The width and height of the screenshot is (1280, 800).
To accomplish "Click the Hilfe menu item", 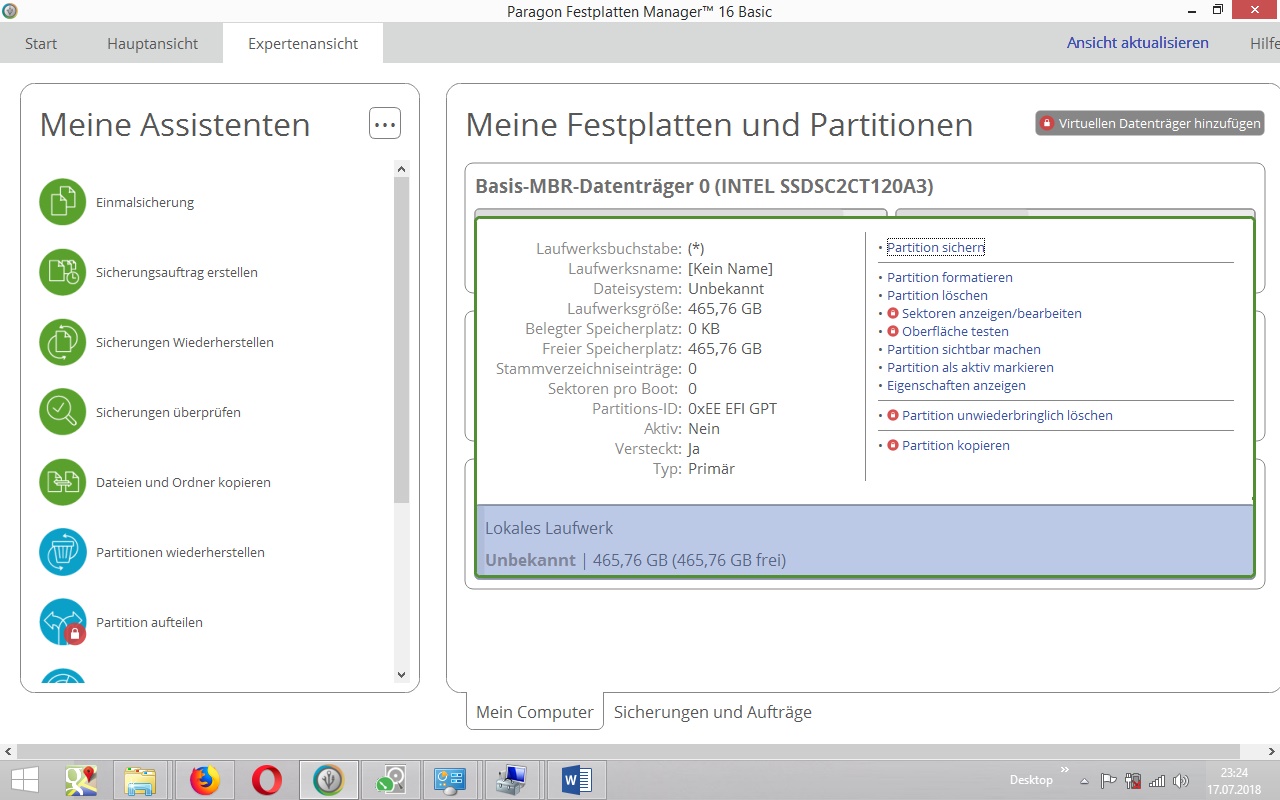I will 1264,43.
